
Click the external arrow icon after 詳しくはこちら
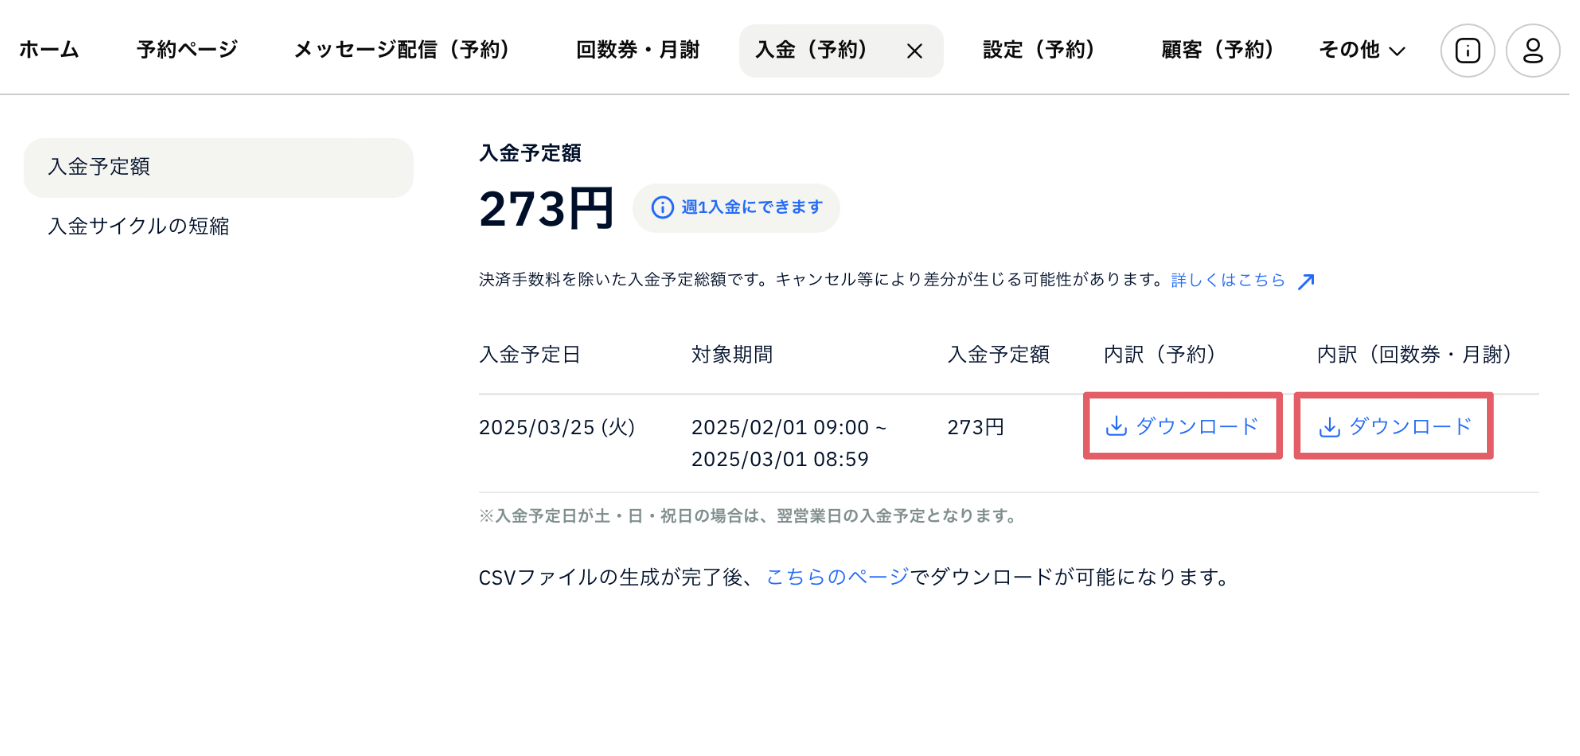pyautogui.click(x=1306, y=281)
